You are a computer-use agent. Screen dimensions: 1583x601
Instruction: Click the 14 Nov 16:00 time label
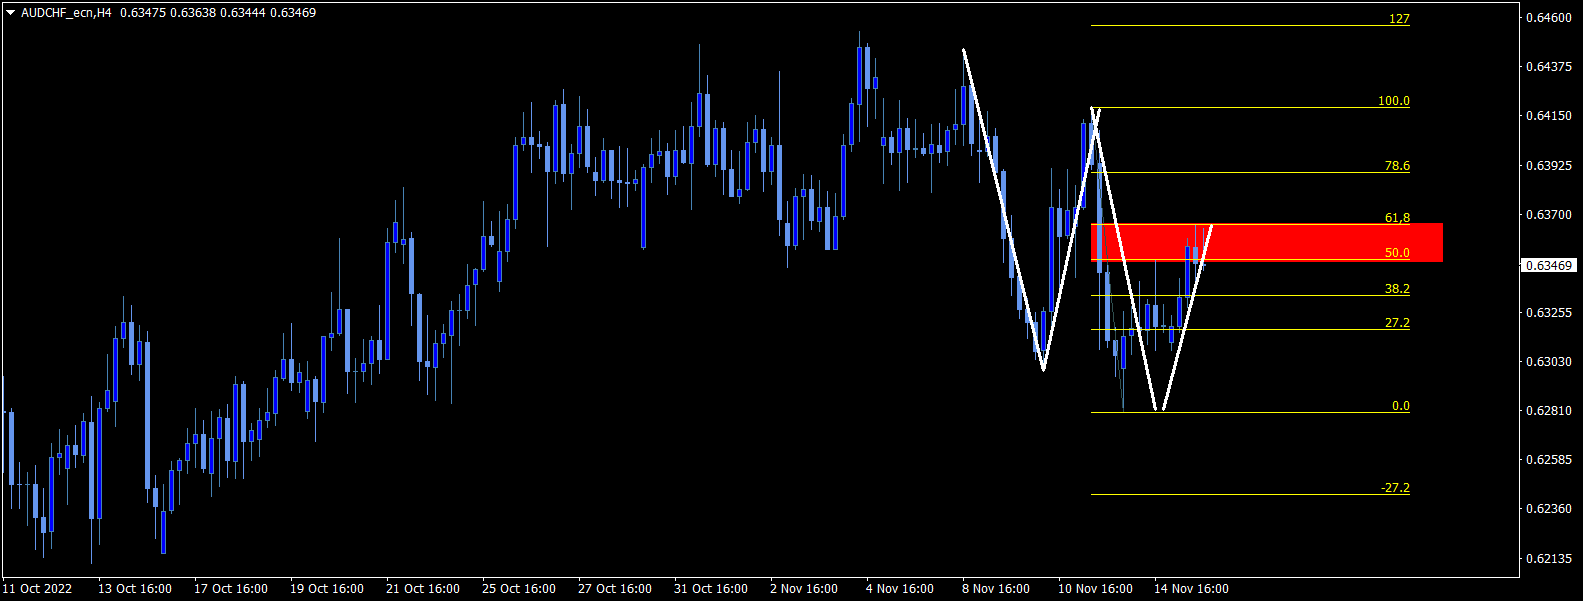(1191, 589)
